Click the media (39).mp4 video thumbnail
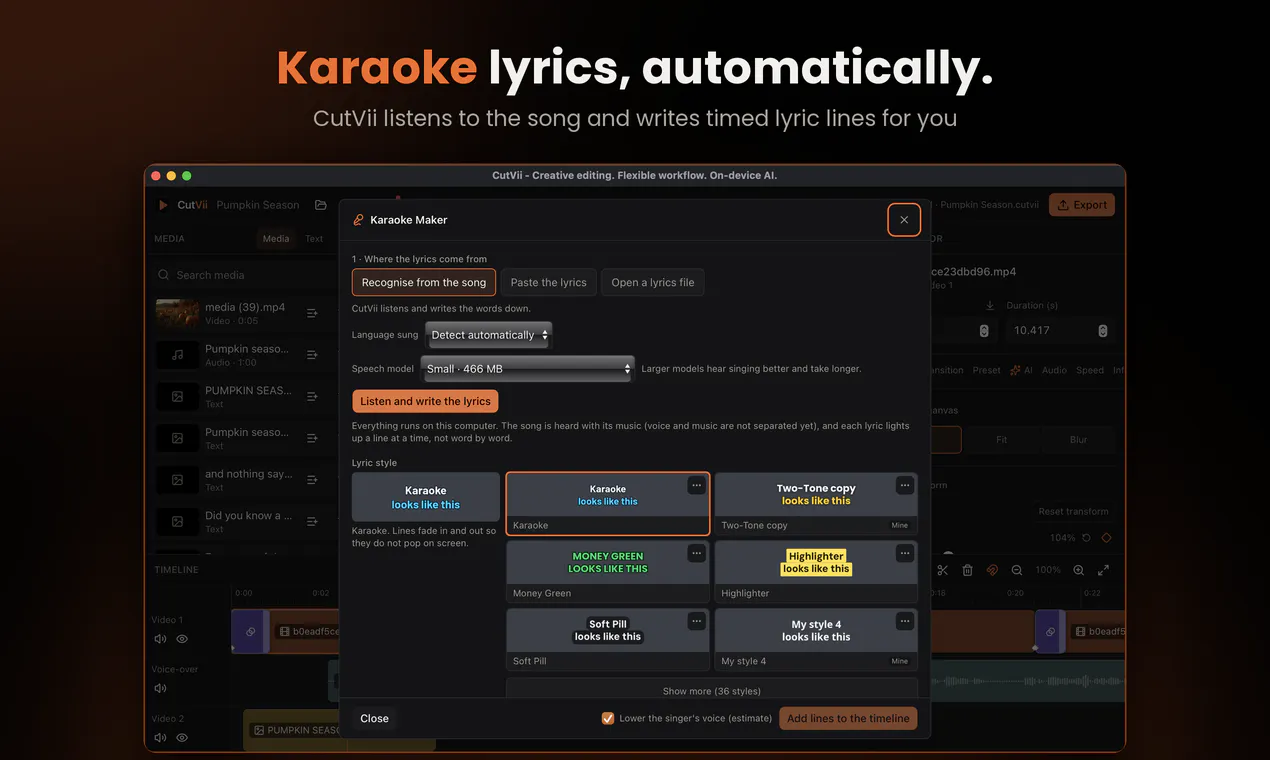1270x760 pixels. point(177,313)
